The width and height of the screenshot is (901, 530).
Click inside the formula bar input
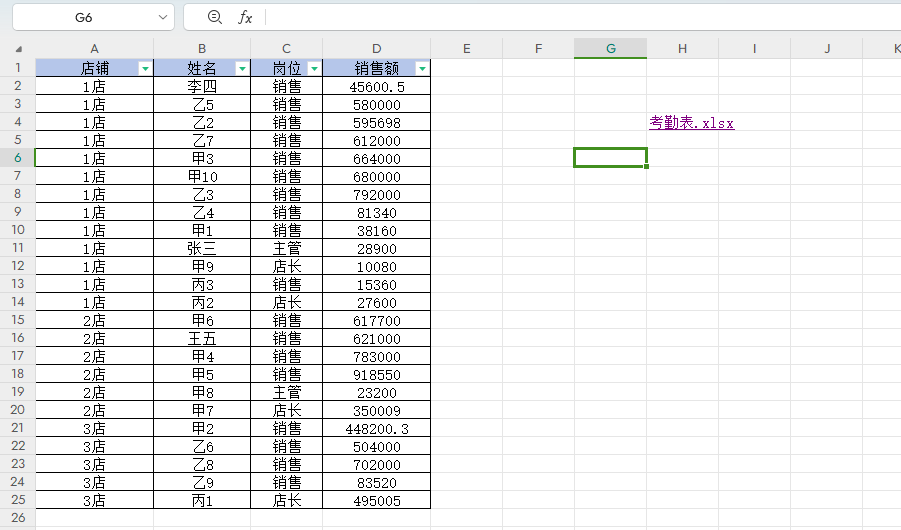coord(583,17)
